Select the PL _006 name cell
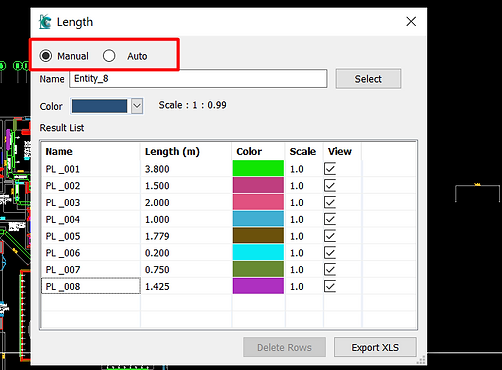The image size is (502, 370). pyautogui.click(x=91, y=253)
